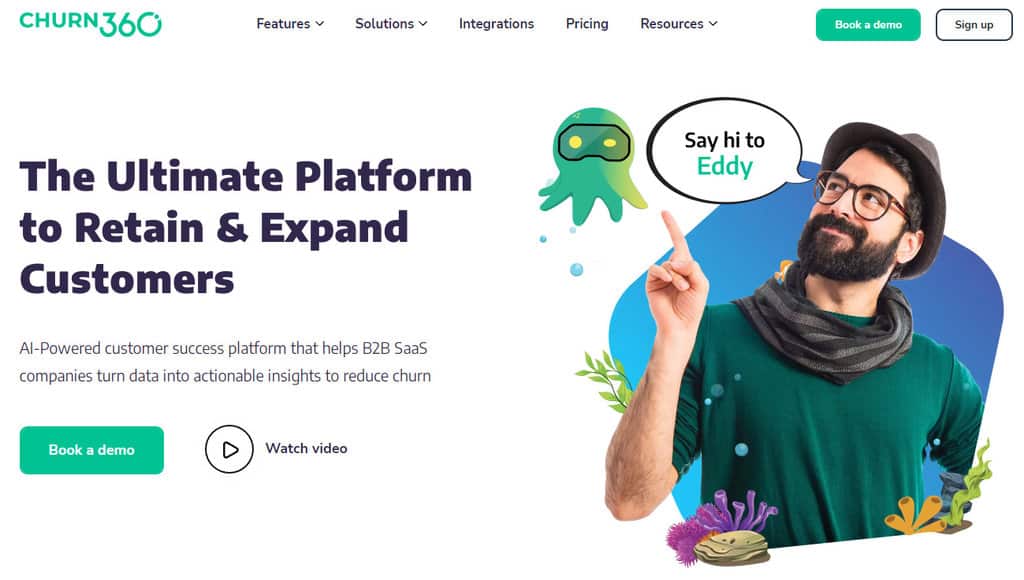Image resolution: width=1024 pixels, height=580 pixels.
Task: Click the header Book a demo button
Action: click(x=868, y=25)
